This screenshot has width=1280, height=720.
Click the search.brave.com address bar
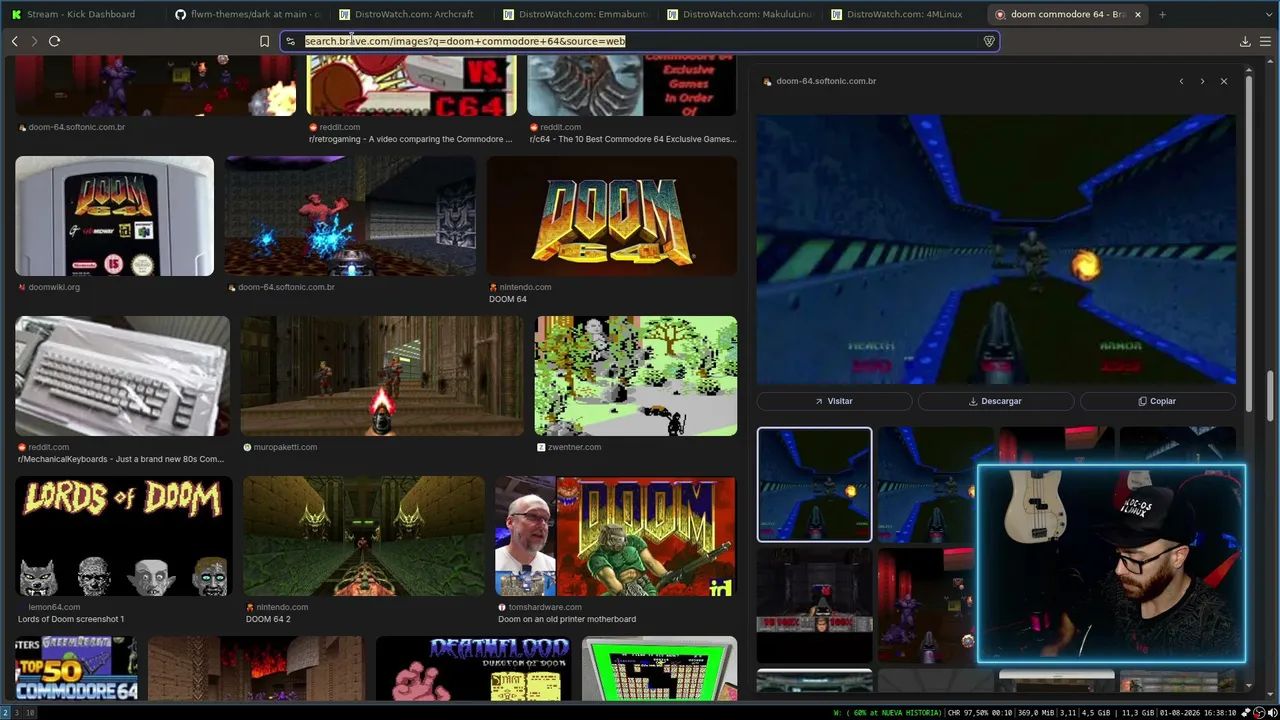(640, 41)
